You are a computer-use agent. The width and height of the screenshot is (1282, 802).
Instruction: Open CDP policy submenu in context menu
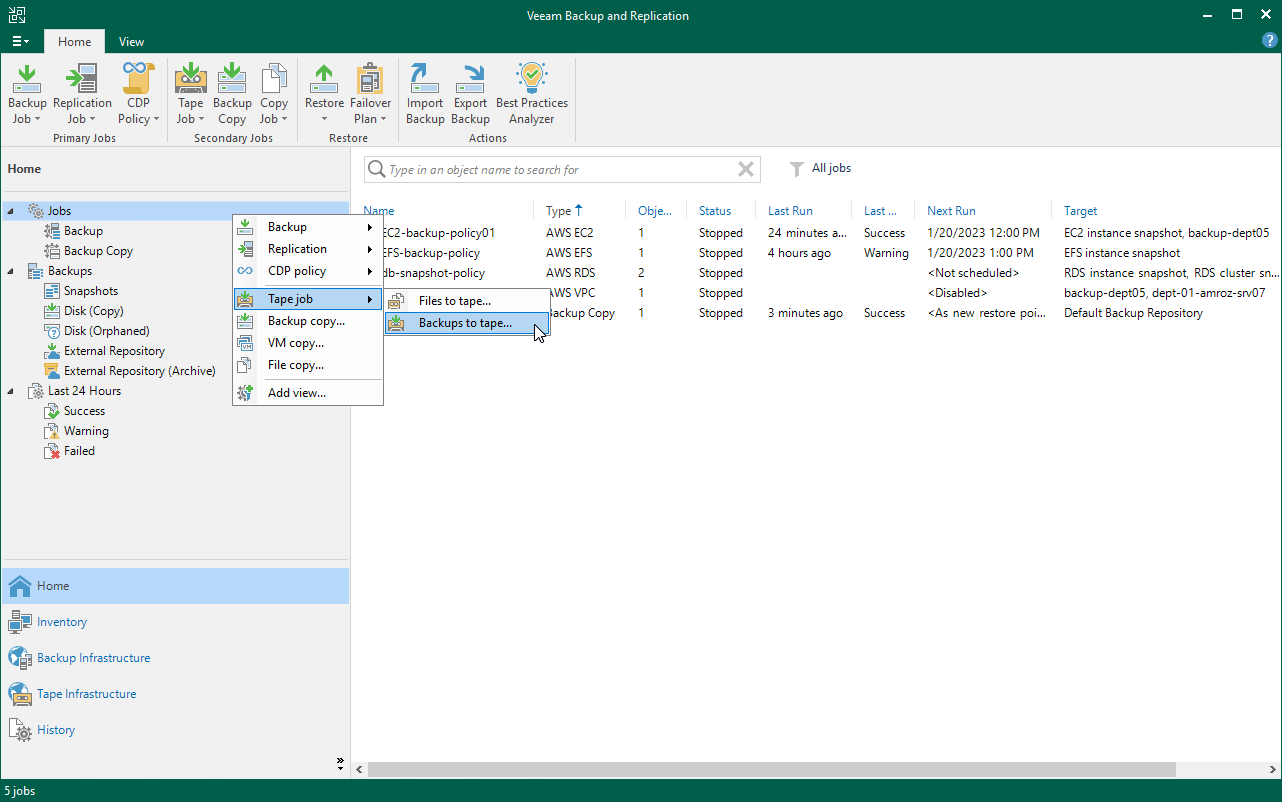click(x=308, y=271)
